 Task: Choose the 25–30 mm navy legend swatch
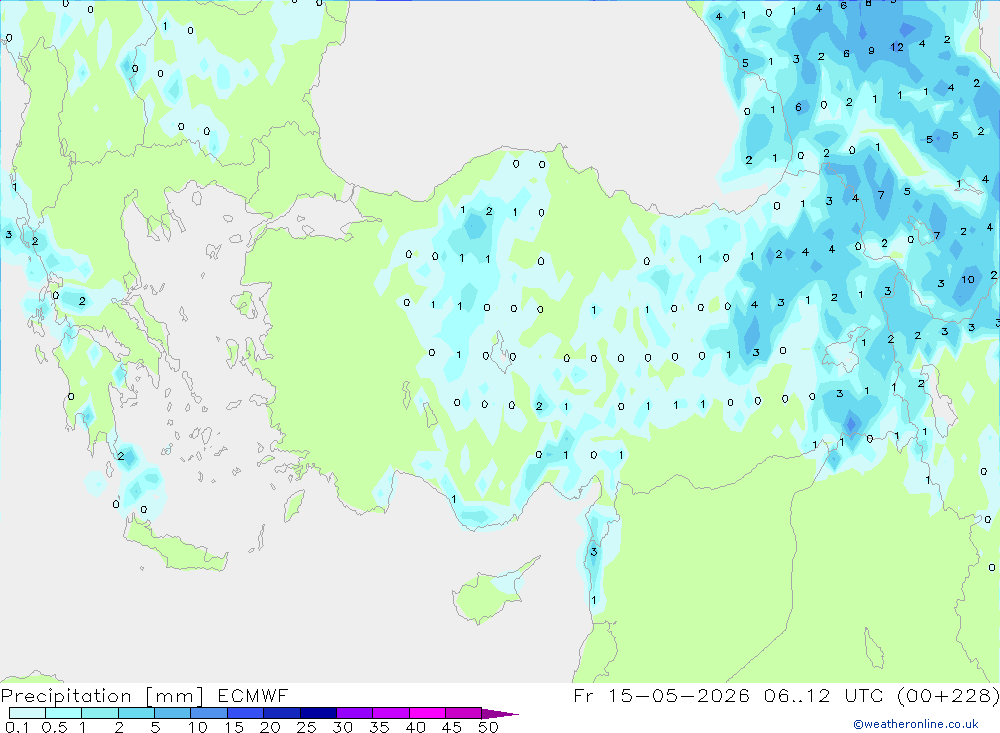pos(318,713)
